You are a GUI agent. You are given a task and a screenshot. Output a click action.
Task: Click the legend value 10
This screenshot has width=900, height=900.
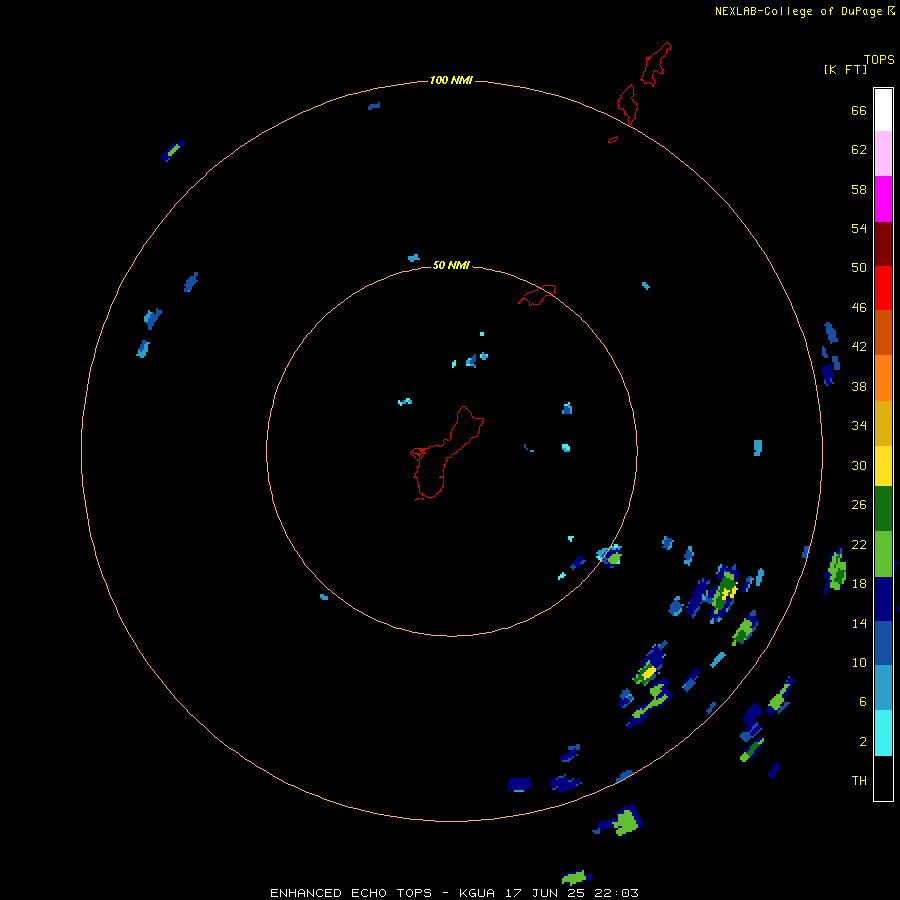coord(859,663)
